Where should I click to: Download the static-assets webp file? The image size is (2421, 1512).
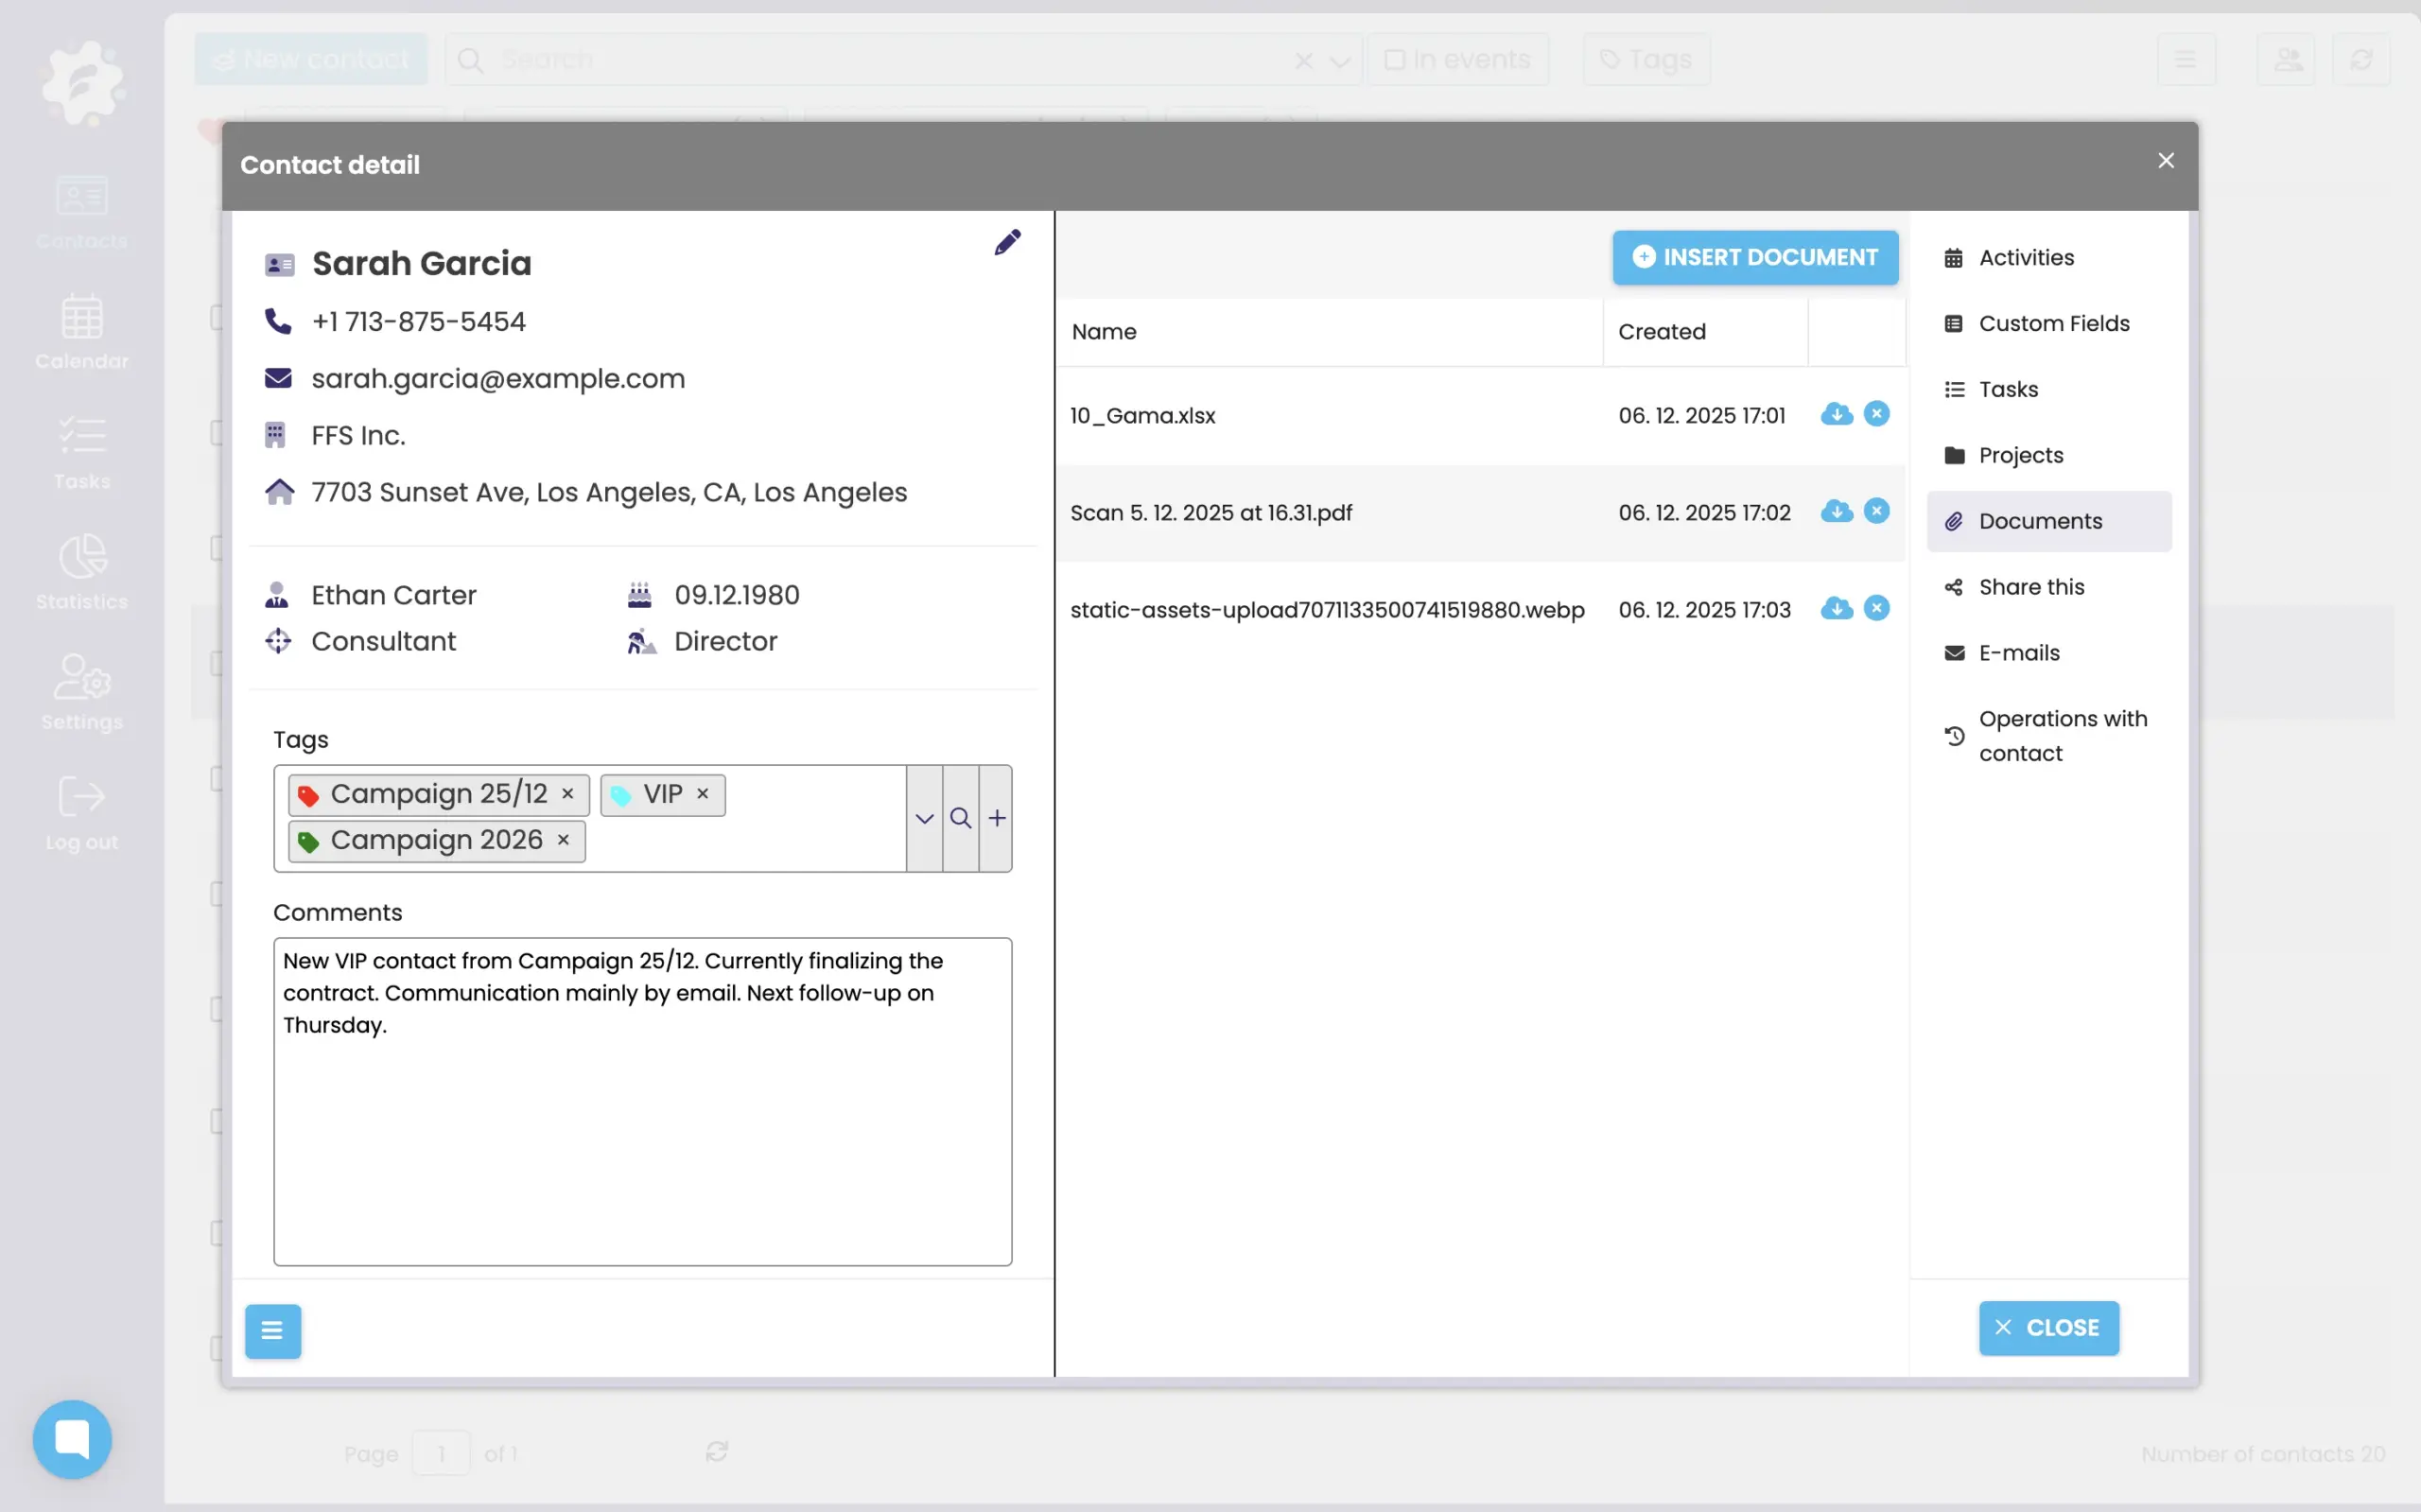(x=1836, y=608)
